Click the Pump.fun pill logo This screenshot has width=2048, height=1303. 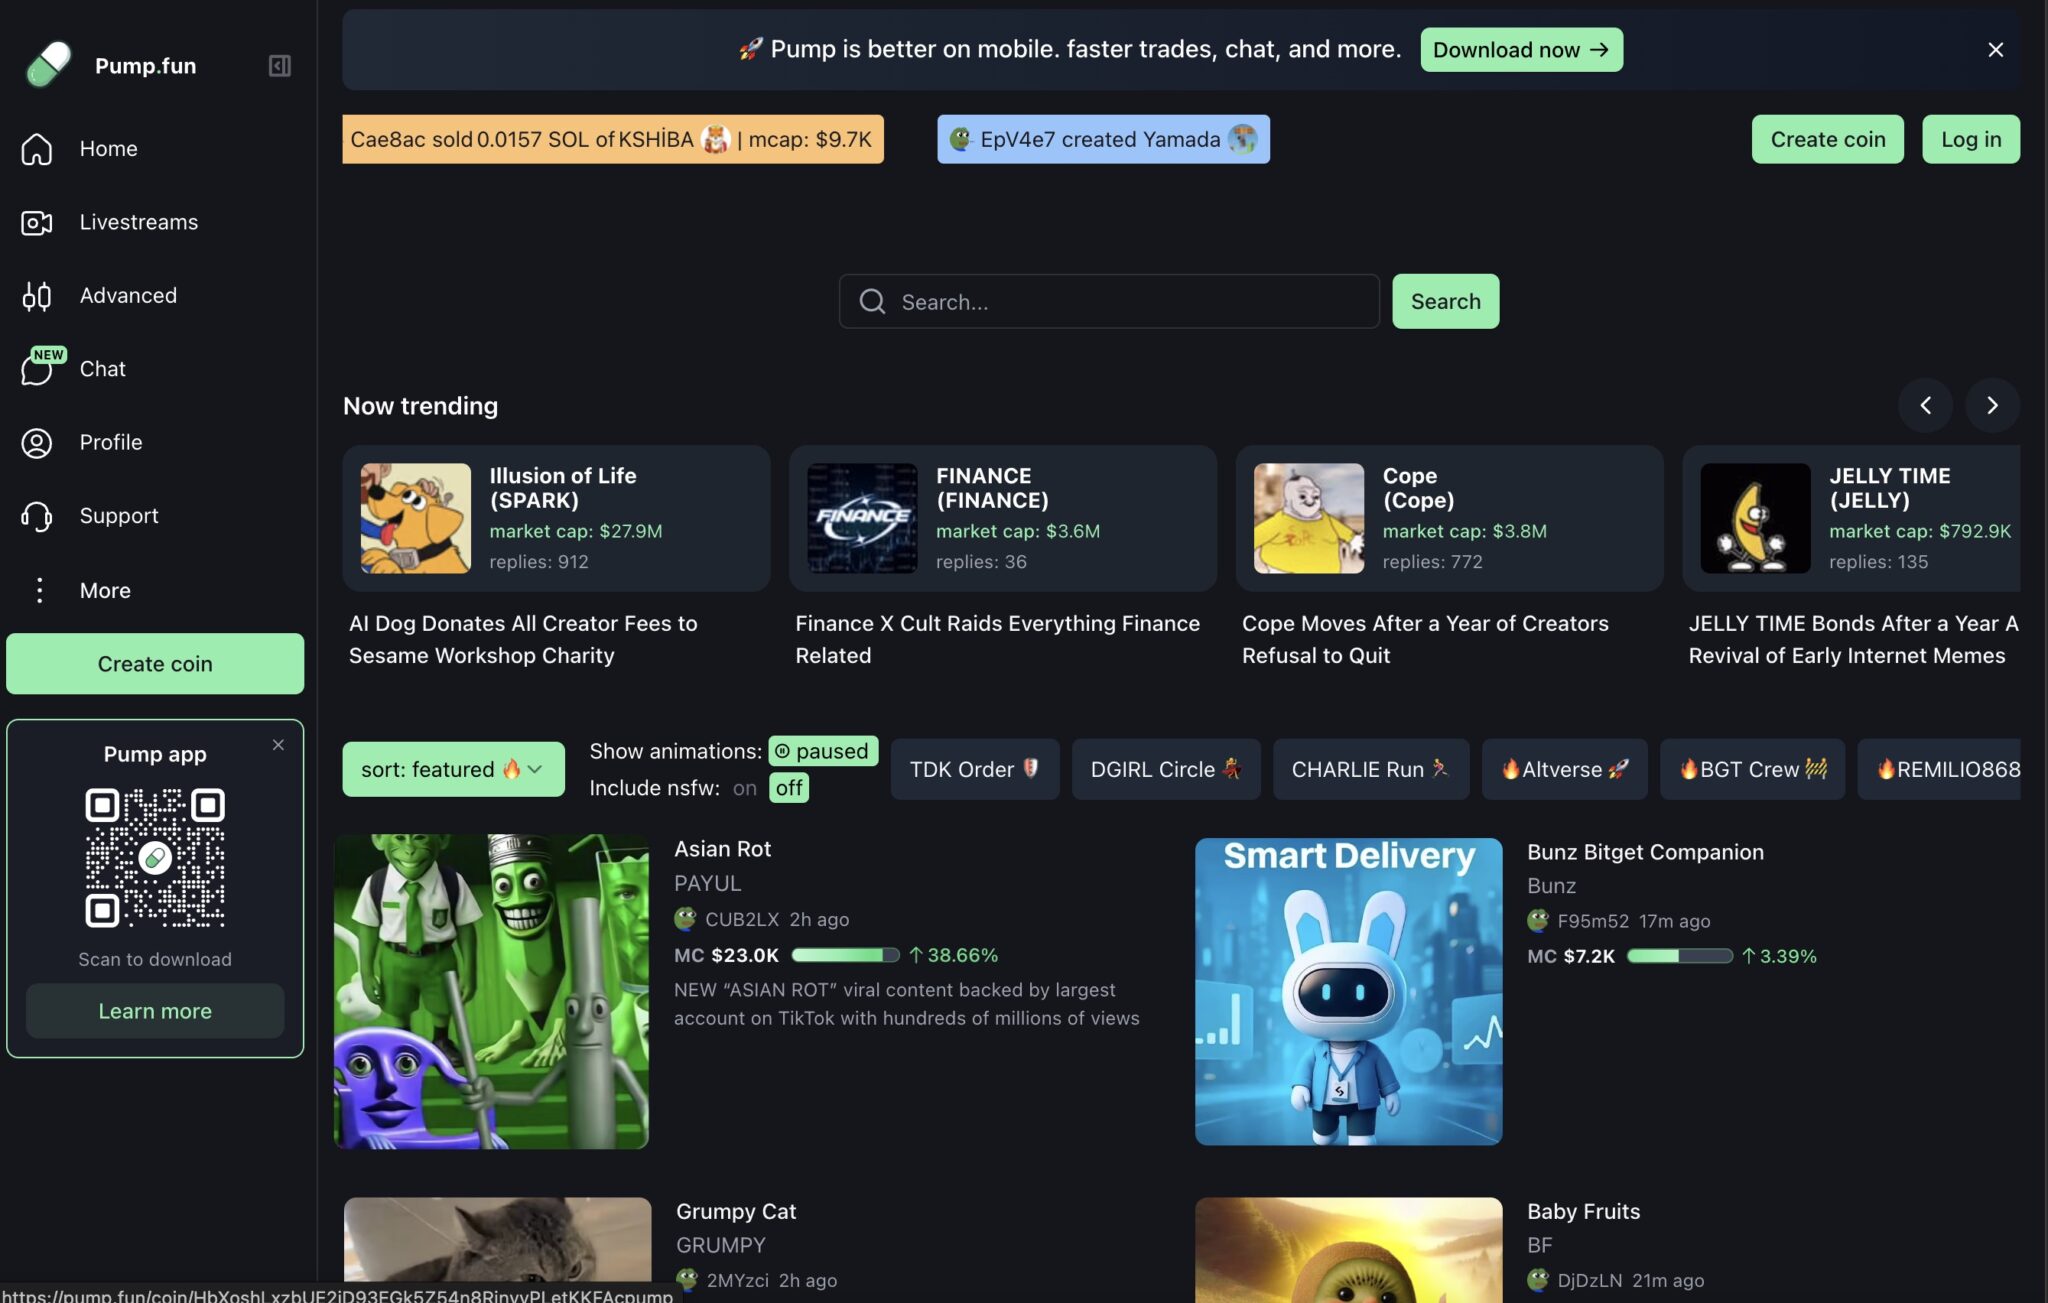click(49, 65)
